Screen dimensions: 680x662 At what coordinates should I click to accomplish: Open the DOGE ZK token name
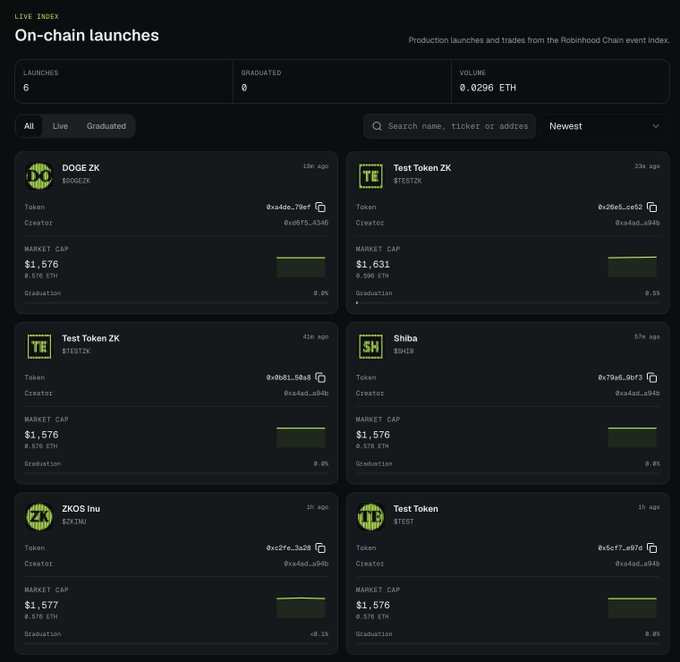(81, 168)
